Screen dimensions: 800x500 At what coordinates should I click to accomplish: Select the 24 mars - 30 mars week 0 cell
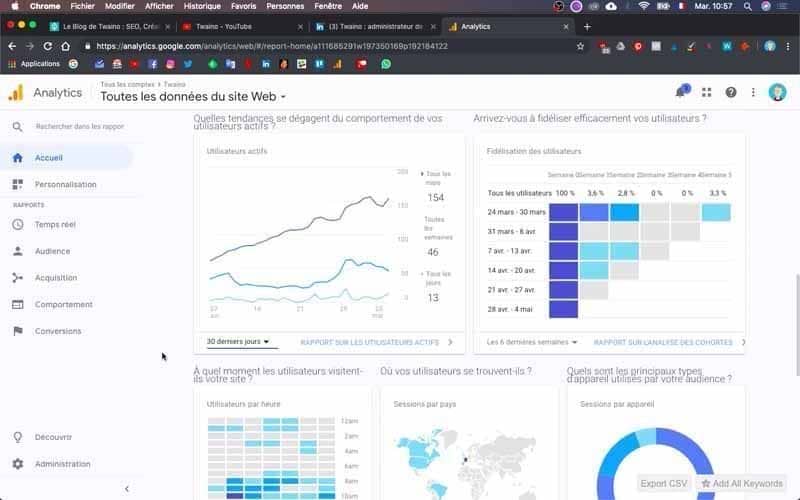(x=563, y=212)
